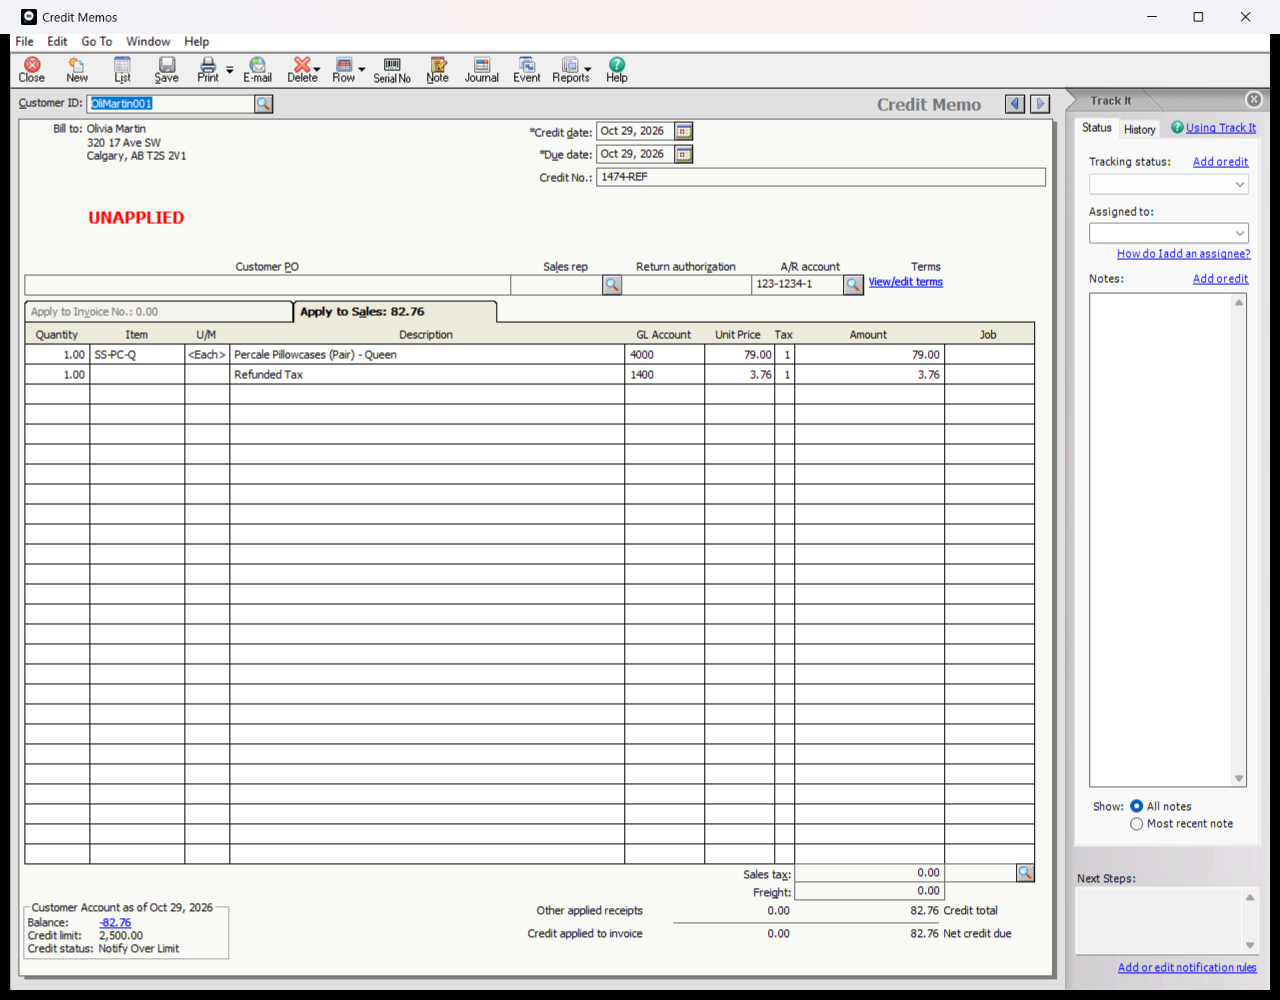1280x1000 pixels.
Task: Open Help from the toolbar
Action: coord(617,70)
